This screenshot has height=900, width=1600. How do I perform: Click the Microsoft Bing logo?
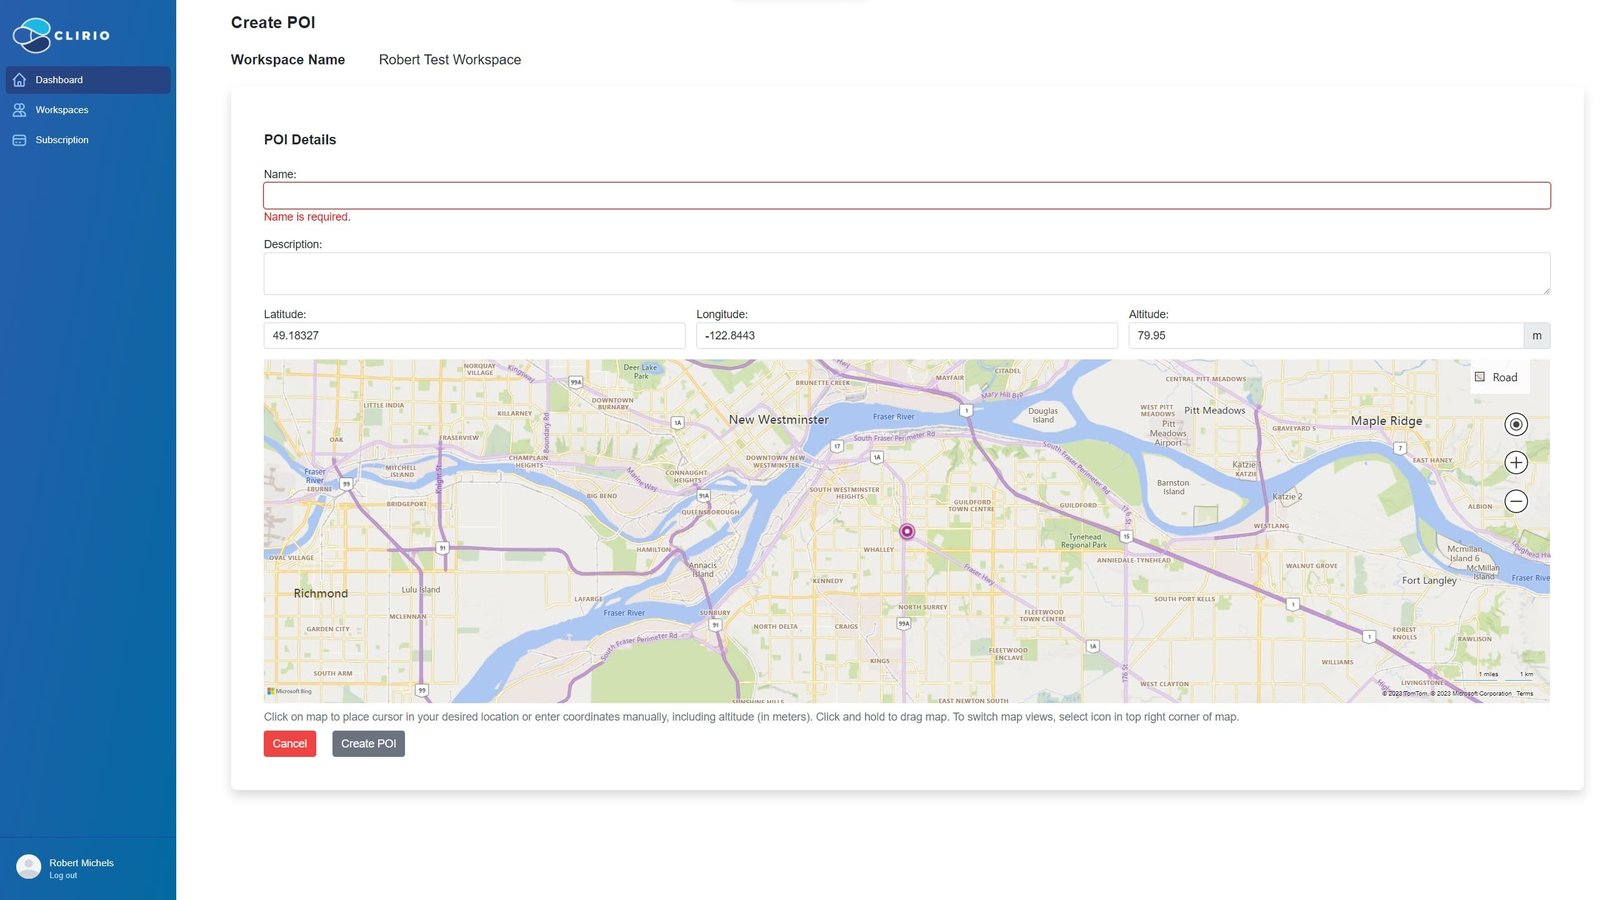pyautogui.click(x=290, y=691)
